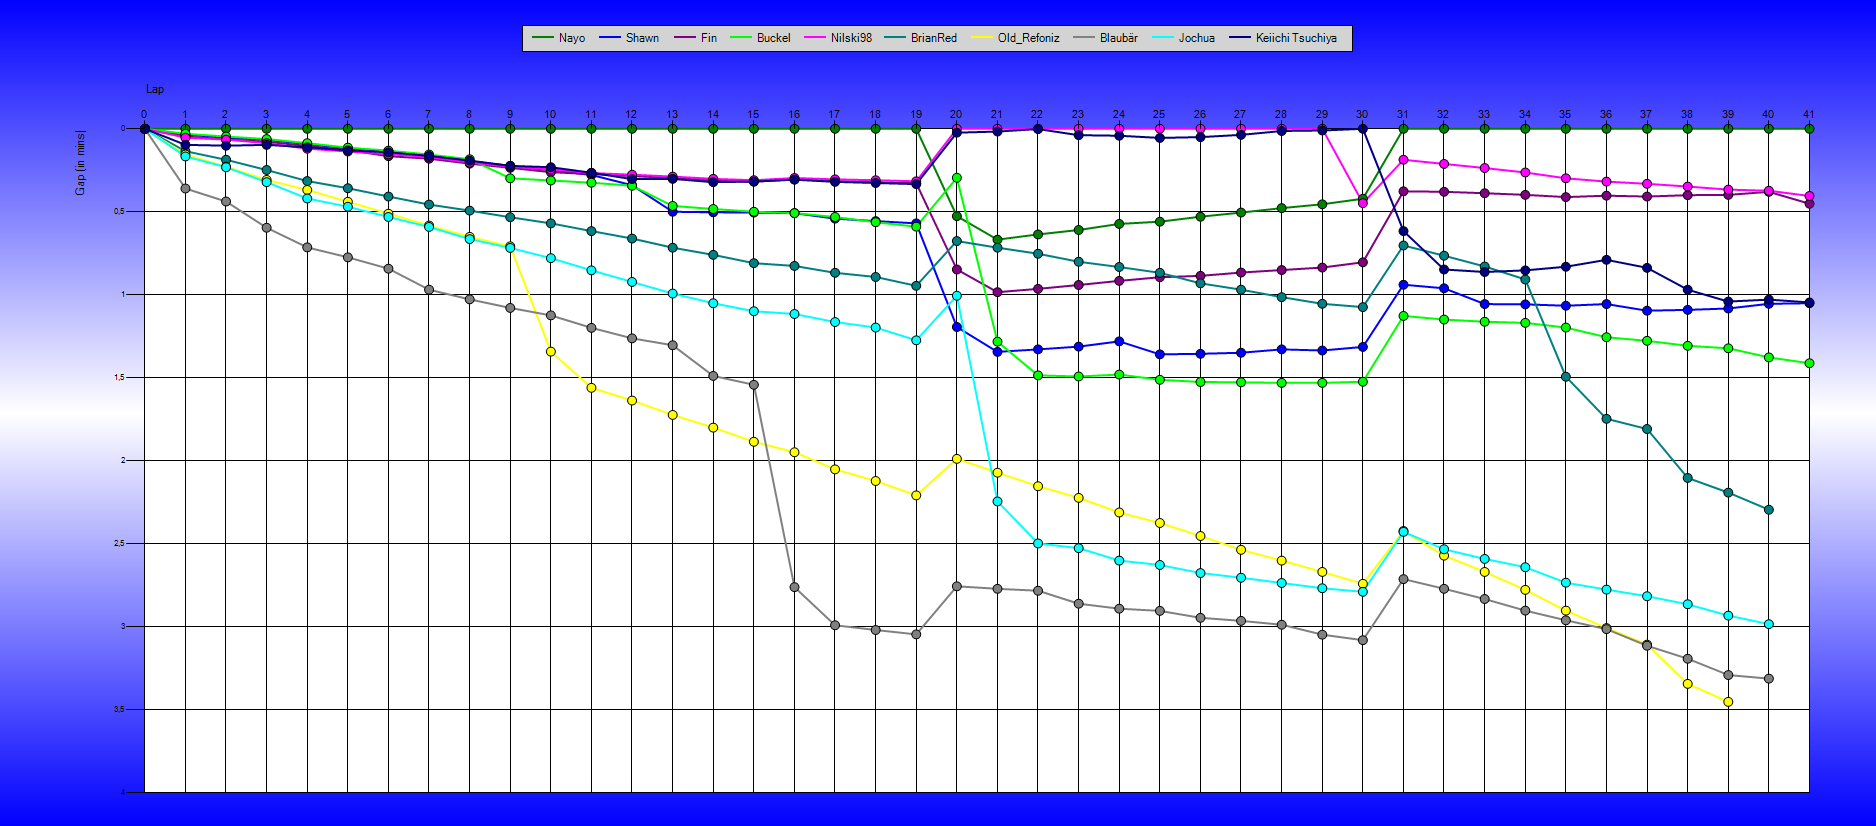Screen dimensions: 1876x826
Task: Select the Nayo entry in the legend
Action: tap(559, 38)
